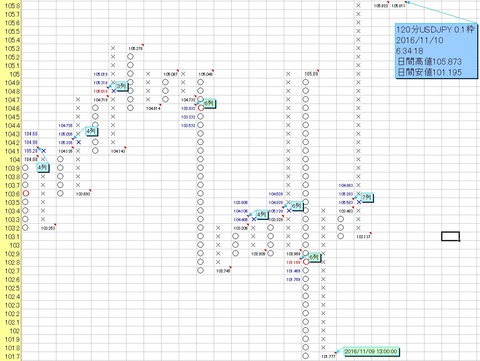
Task: Click the 4列 callout beside row 104.3
Action: click(91, 131)
